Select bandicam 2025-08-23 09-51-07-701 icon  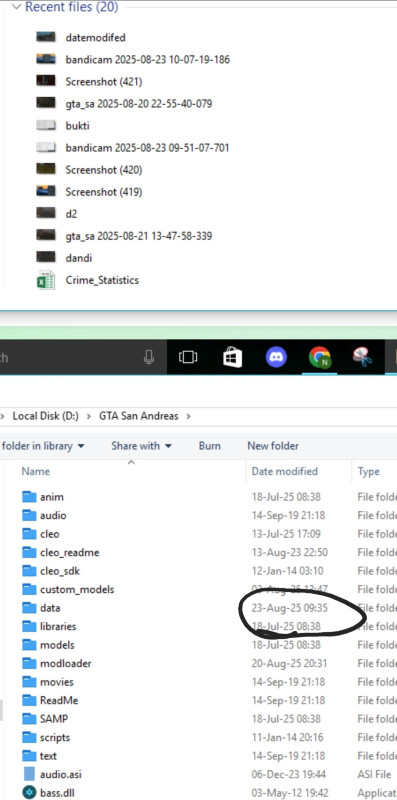point(46,147)
